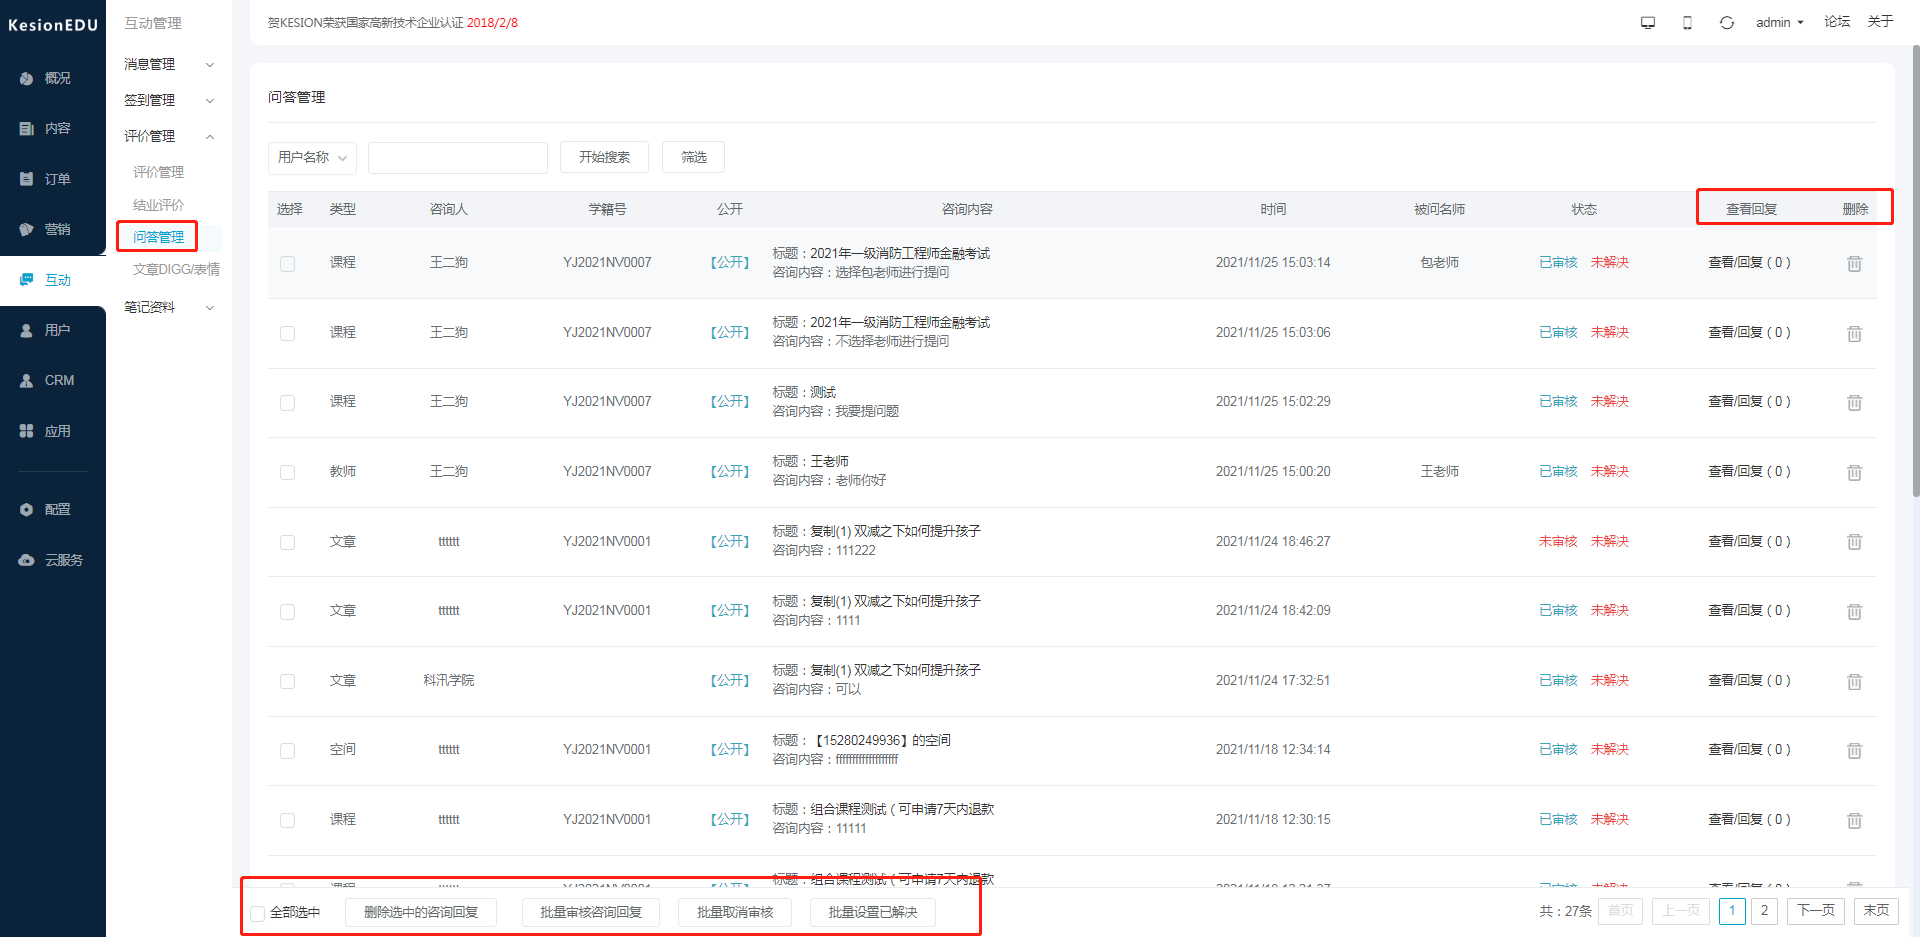Click the 开始搜索 button
Viewport: 1920px width, 937px height.
604,157
